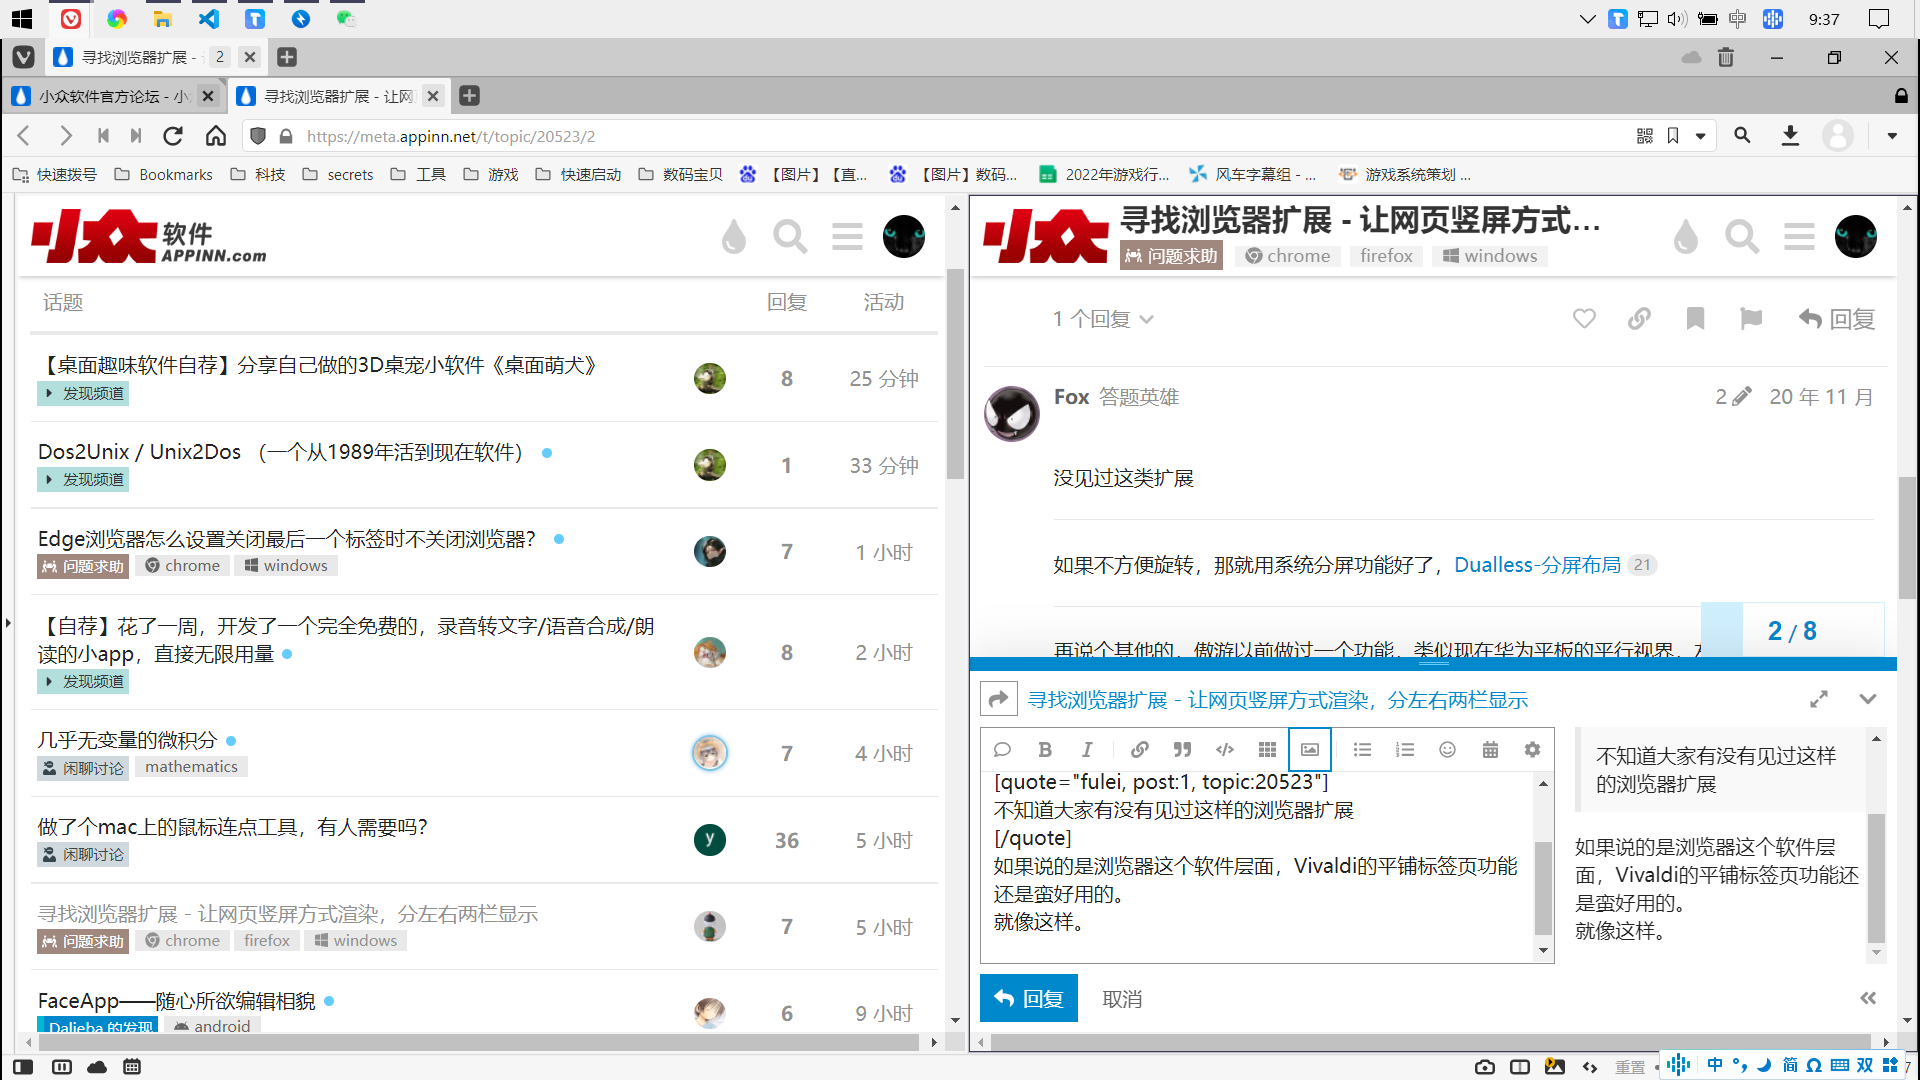Bookmark the Fox post

(x=1695, y=319)
